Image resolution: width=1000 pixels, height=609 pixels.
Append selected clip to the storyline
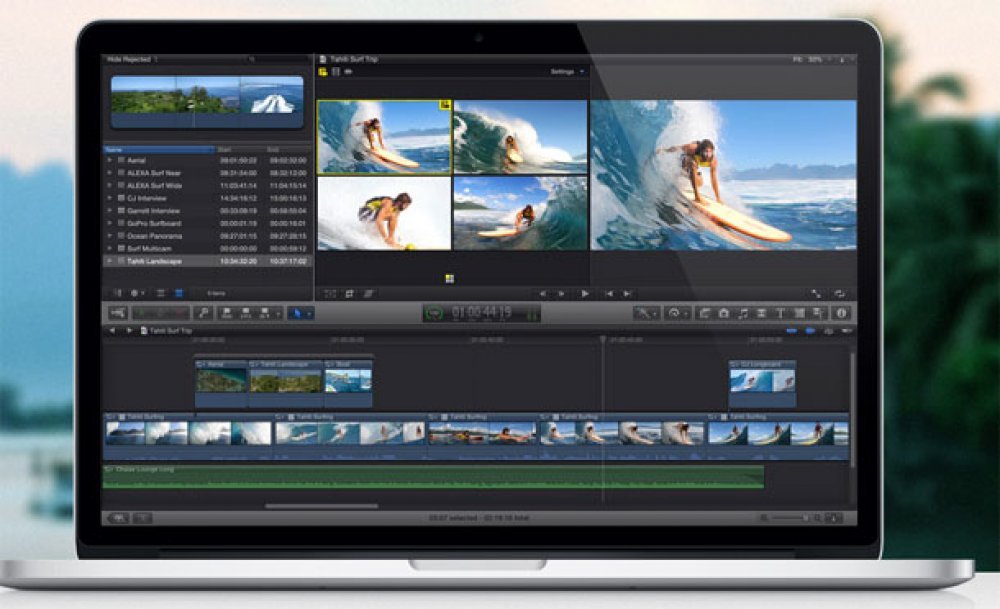(x=264, y=313)
